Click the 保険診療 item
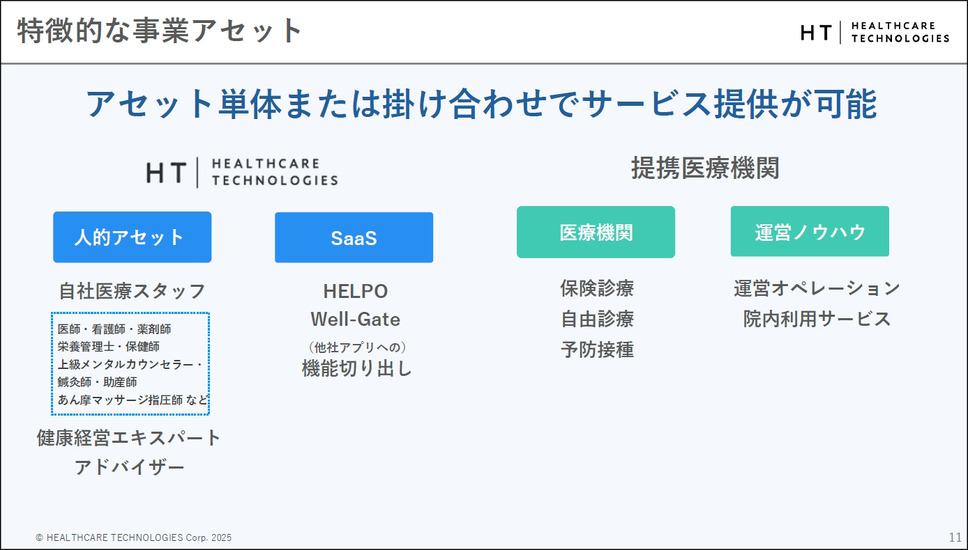 click(597, 289)
